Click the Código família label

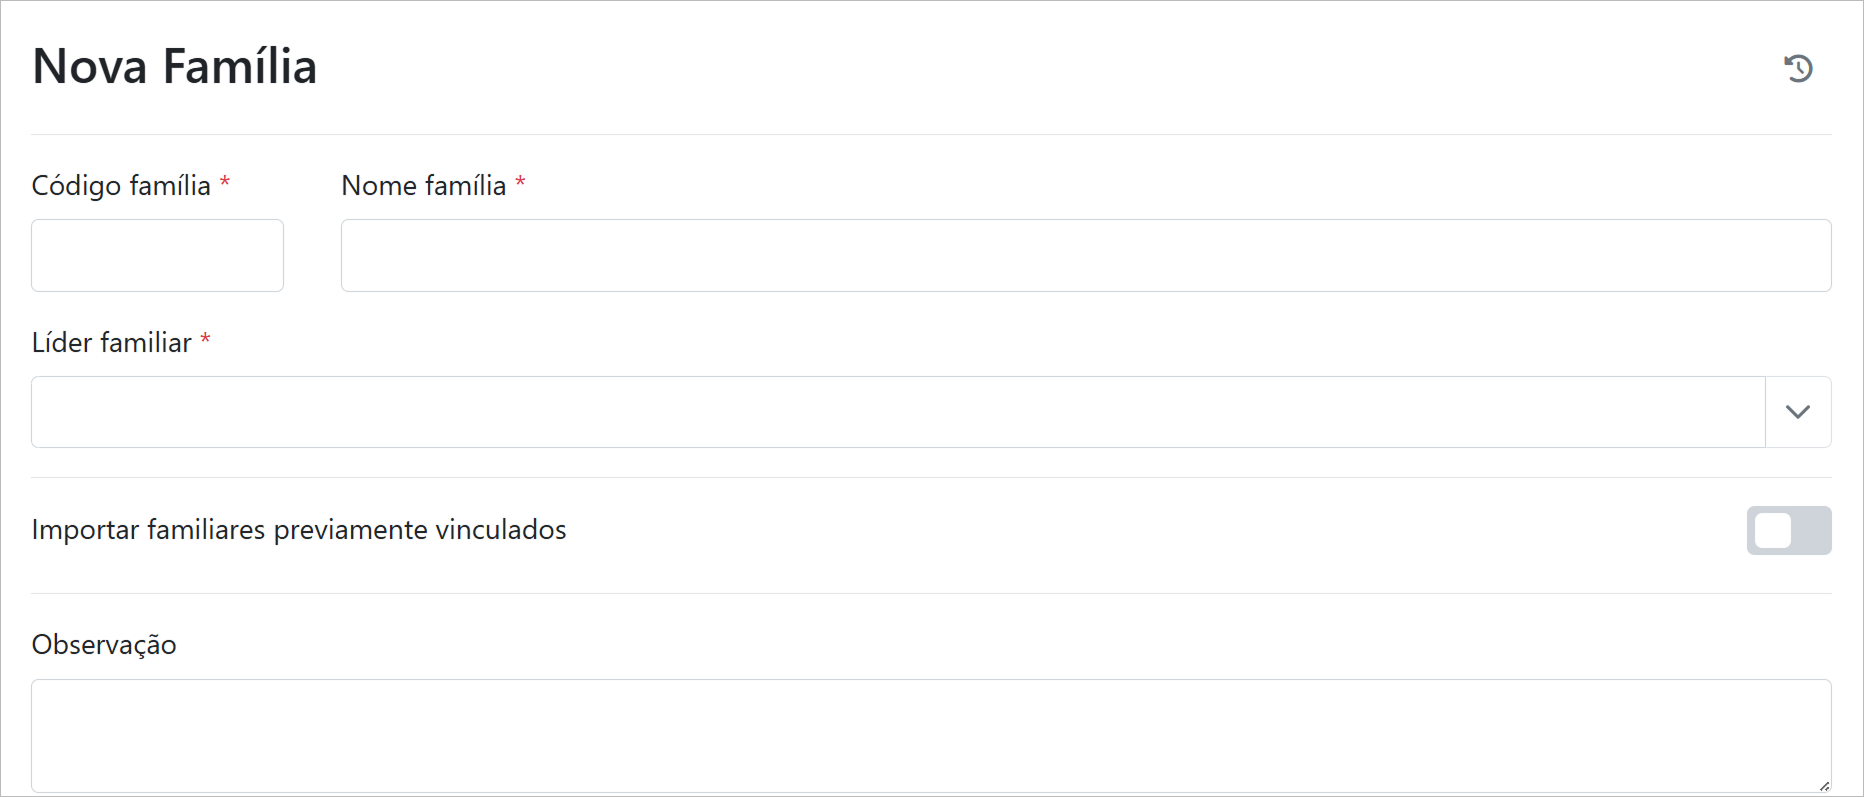tap(121, 186)
